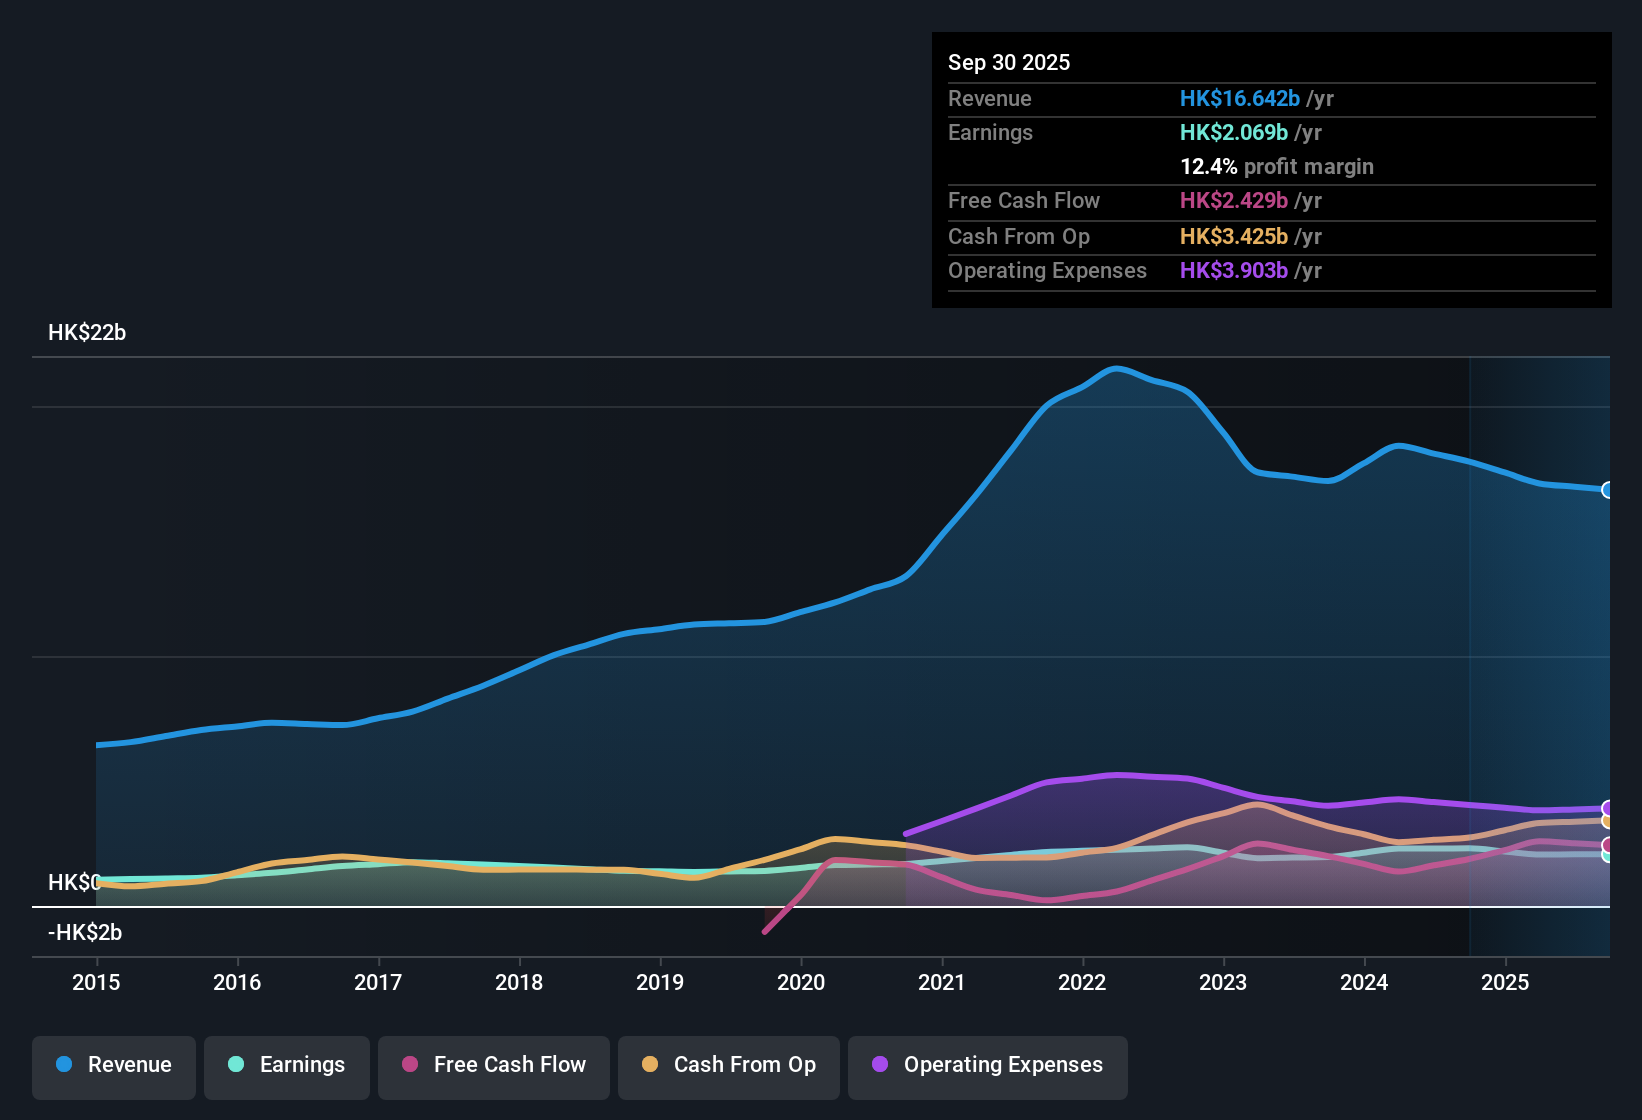
Task: Click the pink Free Cash Flow dot icon
Action: (x=410, y=1065)
